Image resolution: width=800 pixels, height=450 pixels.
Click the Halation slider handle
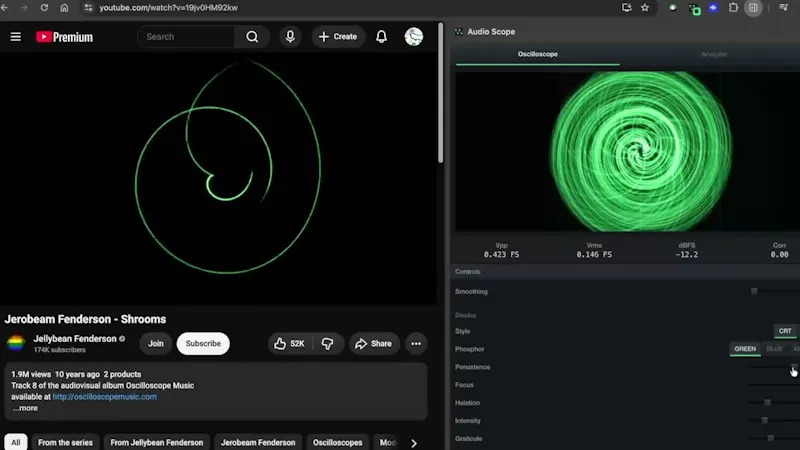point(767,403)
